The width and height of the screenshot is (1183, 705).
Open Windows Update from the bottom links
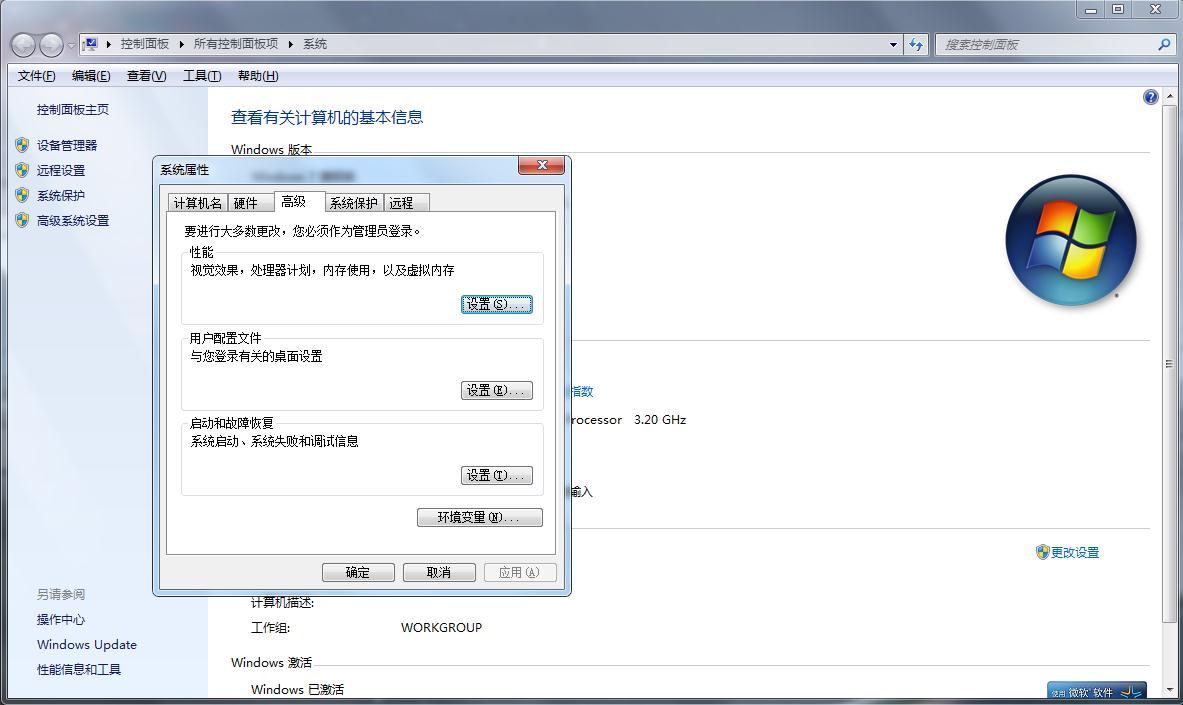click(86, 645)
